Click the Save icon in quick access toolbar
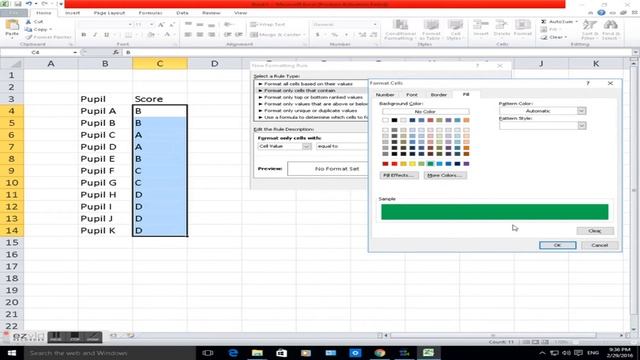The width and height of the screenshot is (640, 360). 18,4
